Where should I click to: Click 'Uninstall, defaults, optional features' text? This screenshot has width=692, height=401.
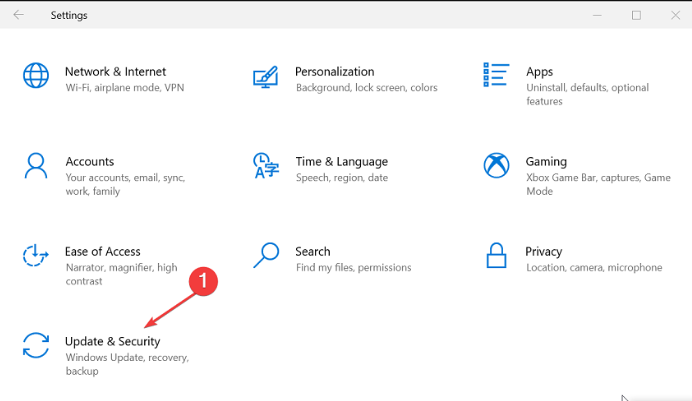click(587, 94)
